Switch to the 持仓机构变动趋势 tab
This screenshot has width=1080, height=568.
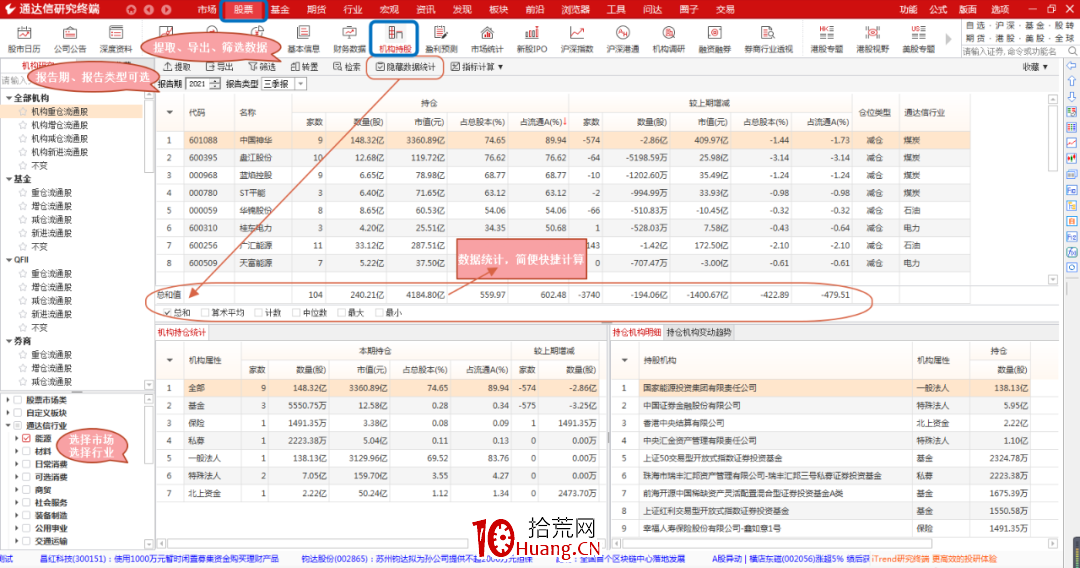699,333
